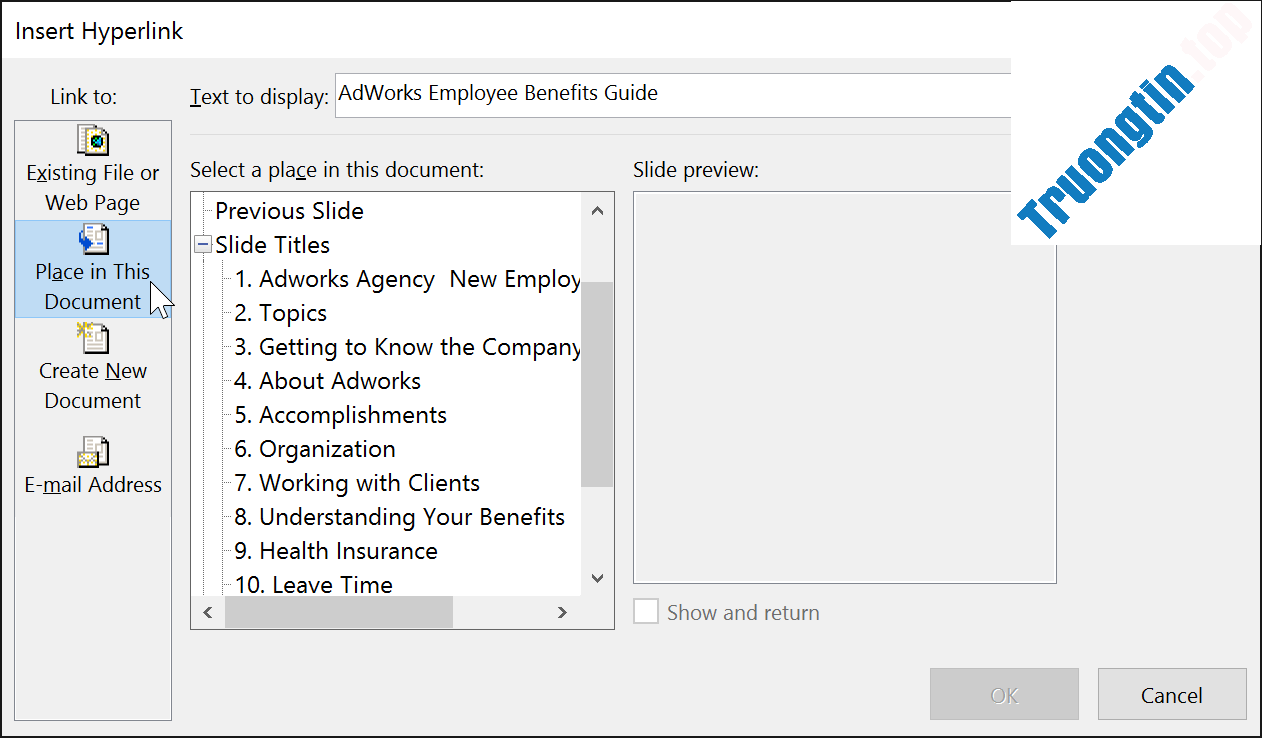This screenshot has height=738, width=1262.
Task: Select '8. Understanding Your Benefits' slide
Action: tap(400, 517)
